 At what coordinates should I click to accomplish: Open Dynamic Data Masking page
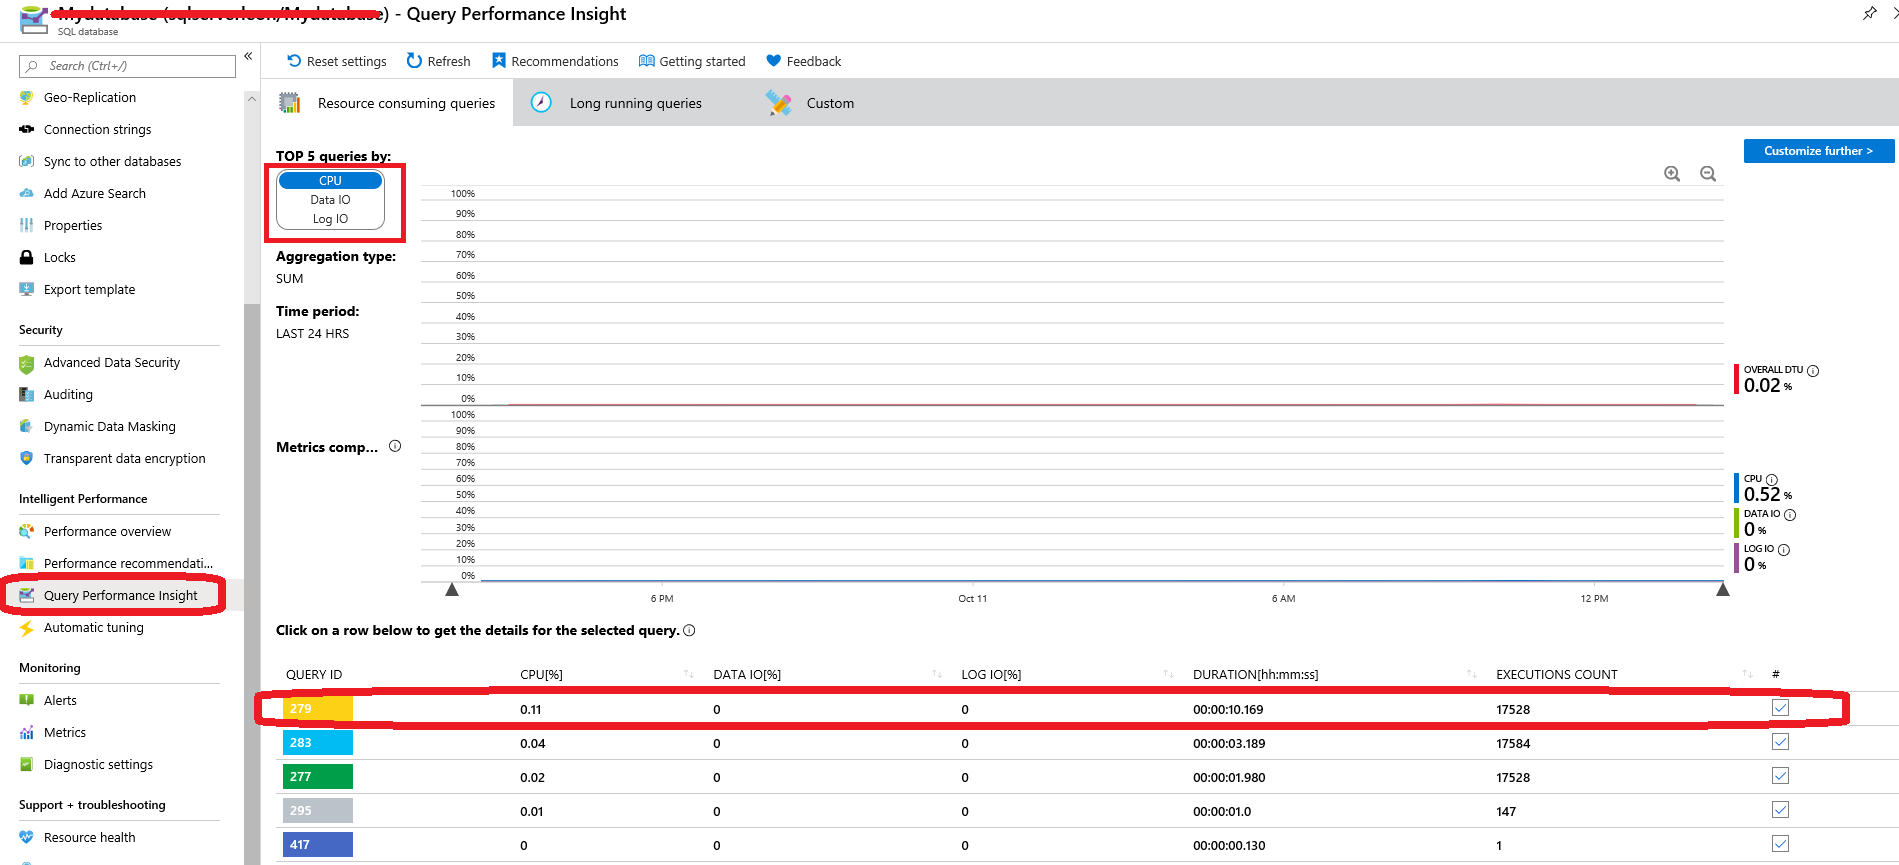point(109,427)
